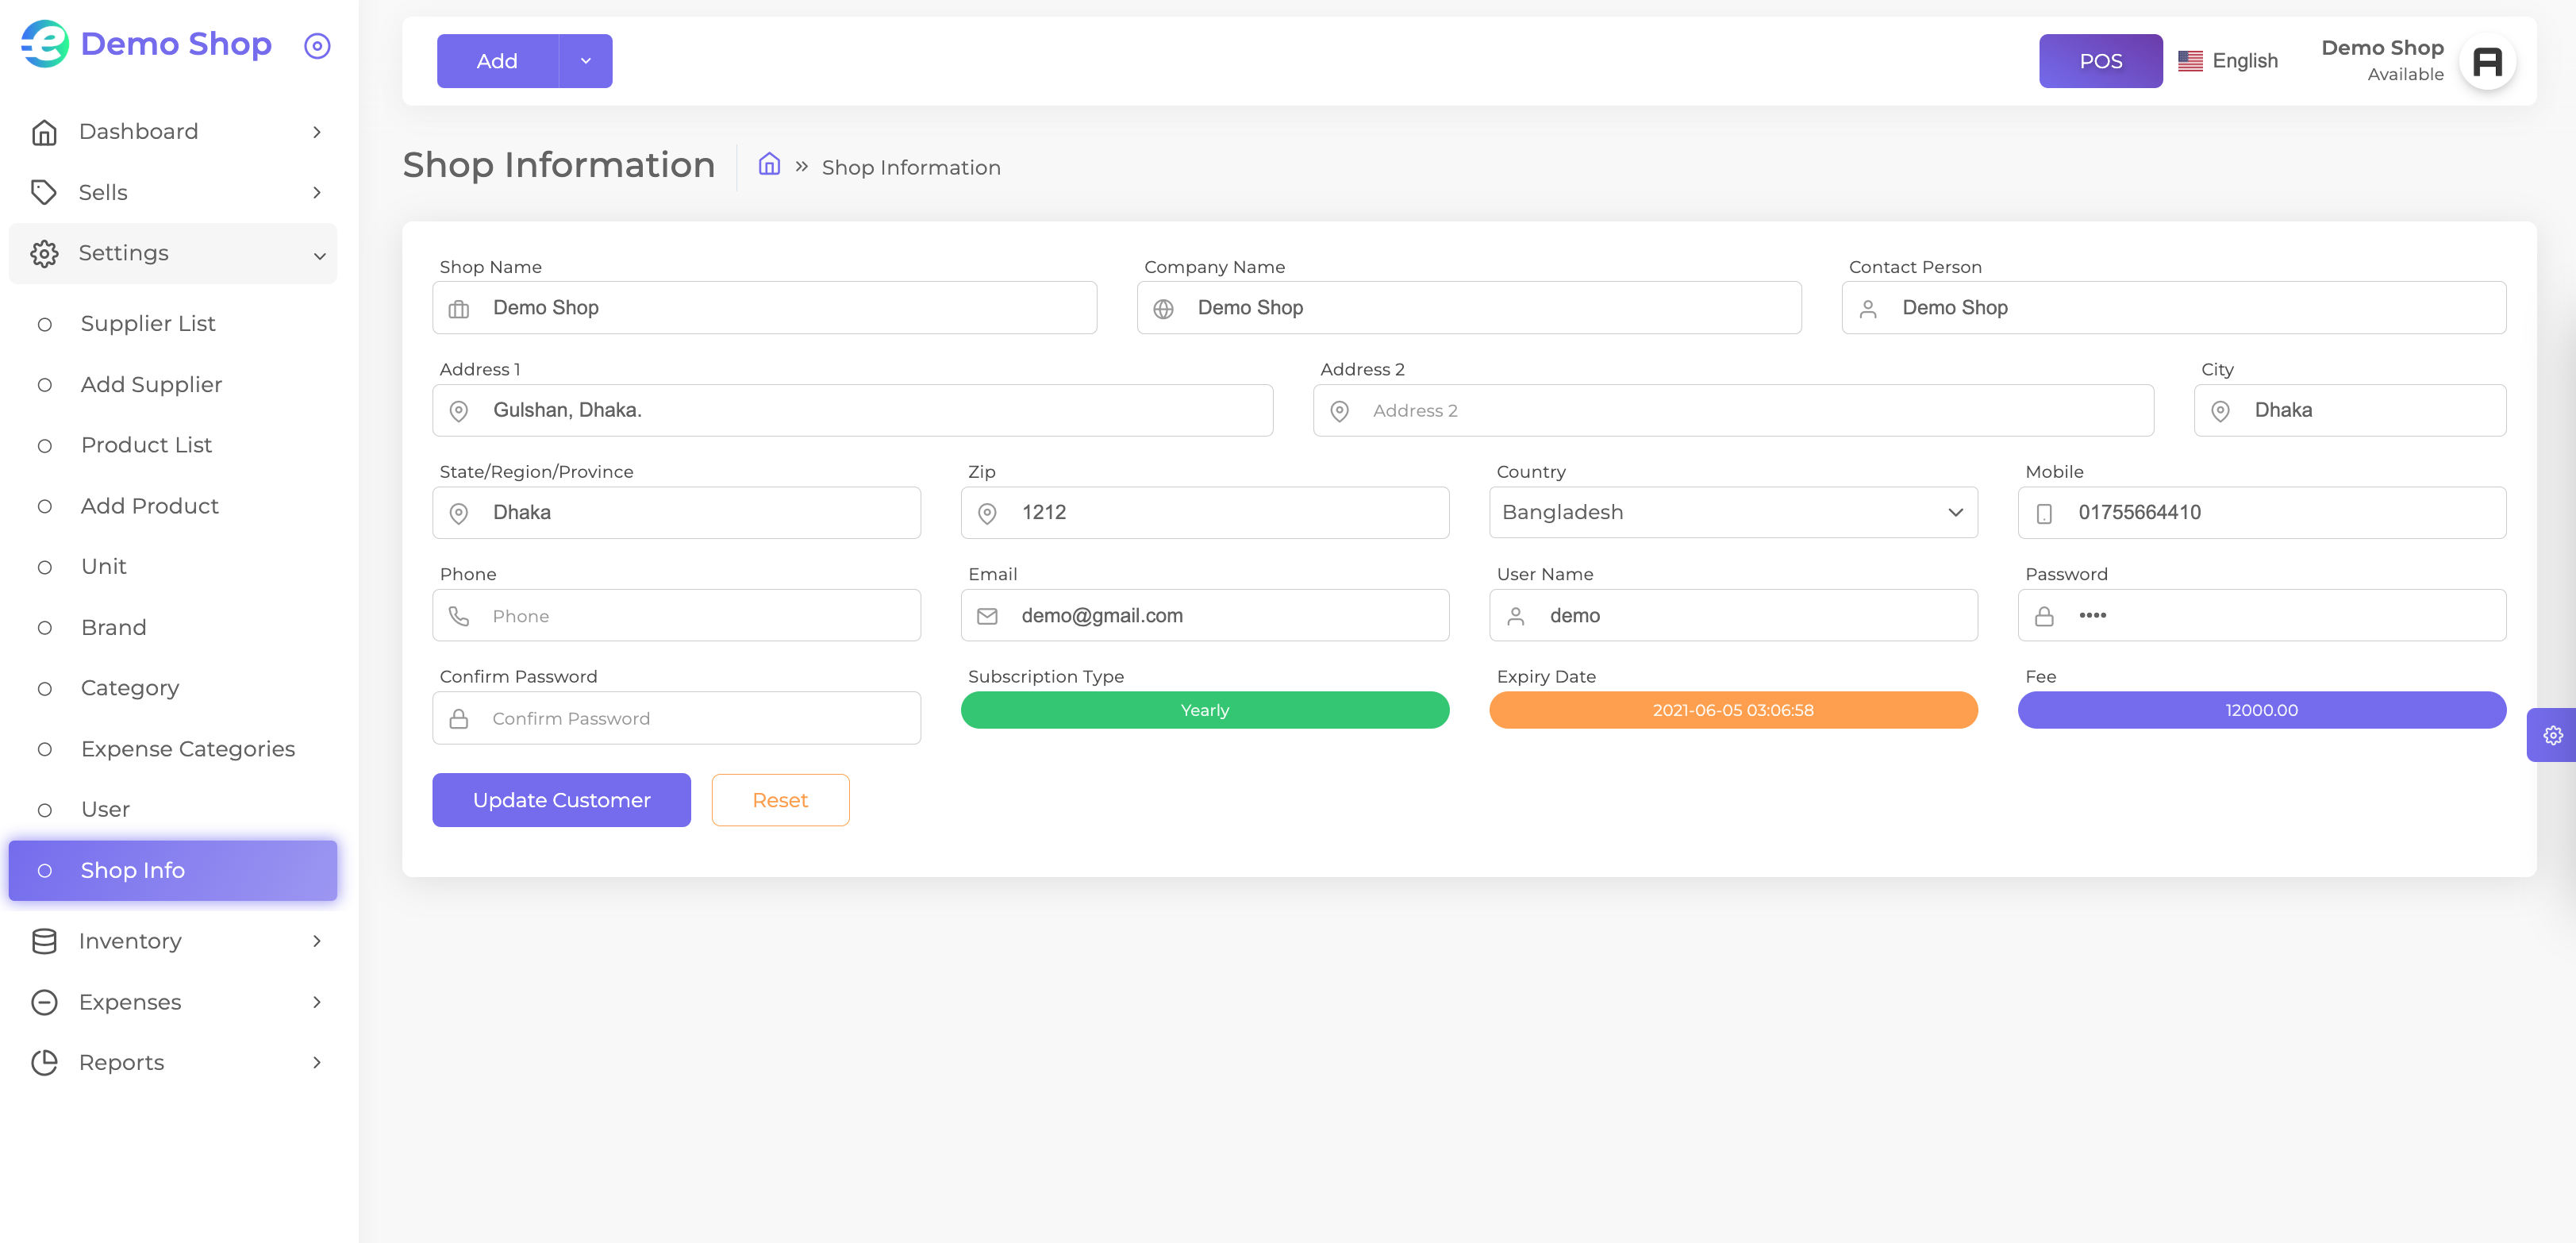The width and height of the screenshot is (2576, 1243).
Task: Open Product List menu item
Action: pyautogui.click(x=146, y=445)
